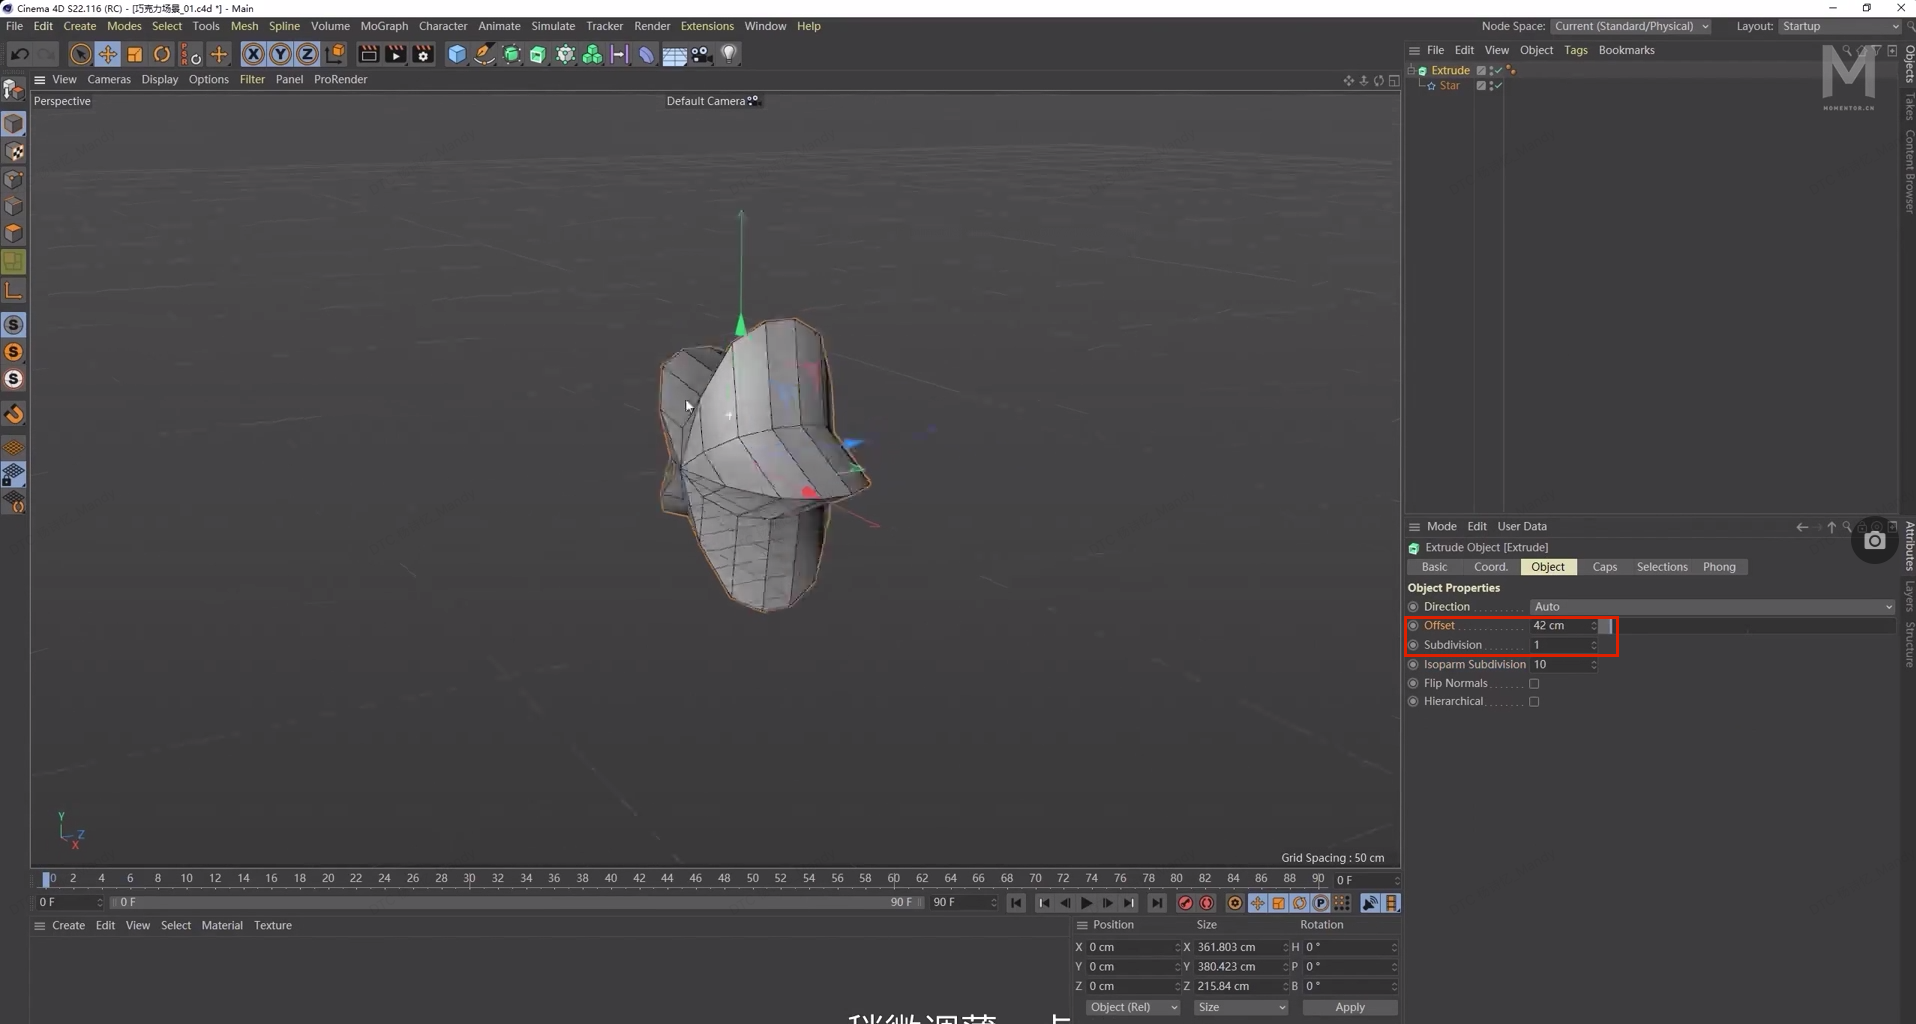Add a Camera object from toolbar
The height and width of the screenshot is (1024, 1916).
tap(702, 54)
